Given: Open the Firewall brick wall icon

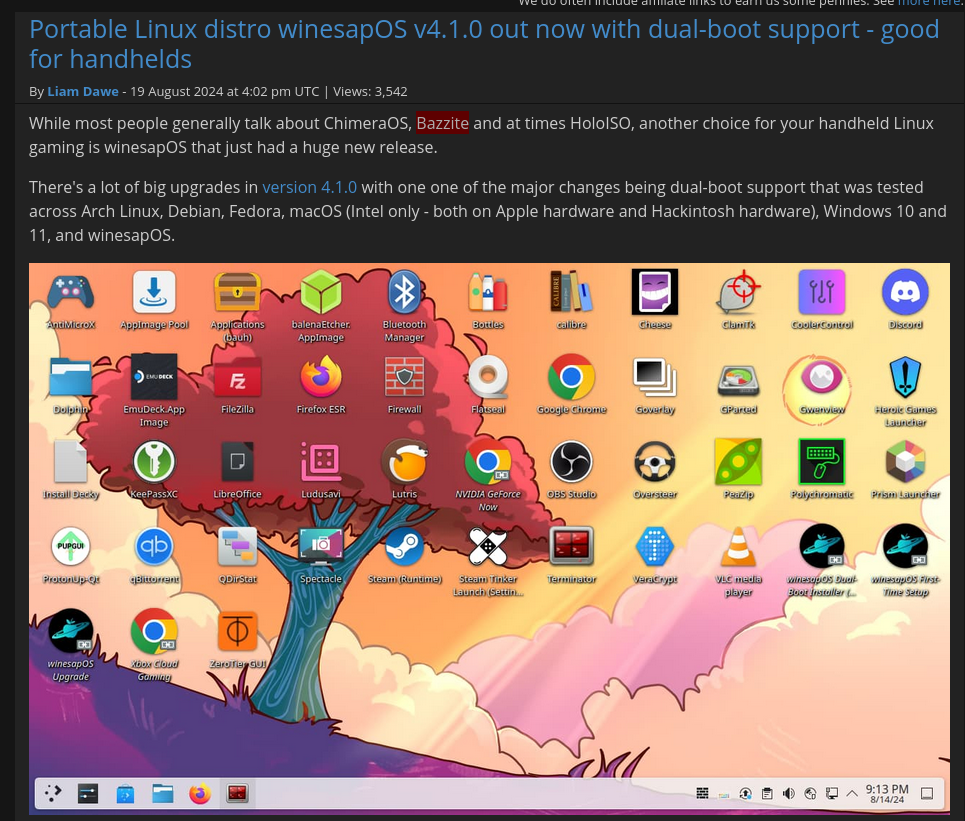Looking at the screenshot, I should (404, 377).
